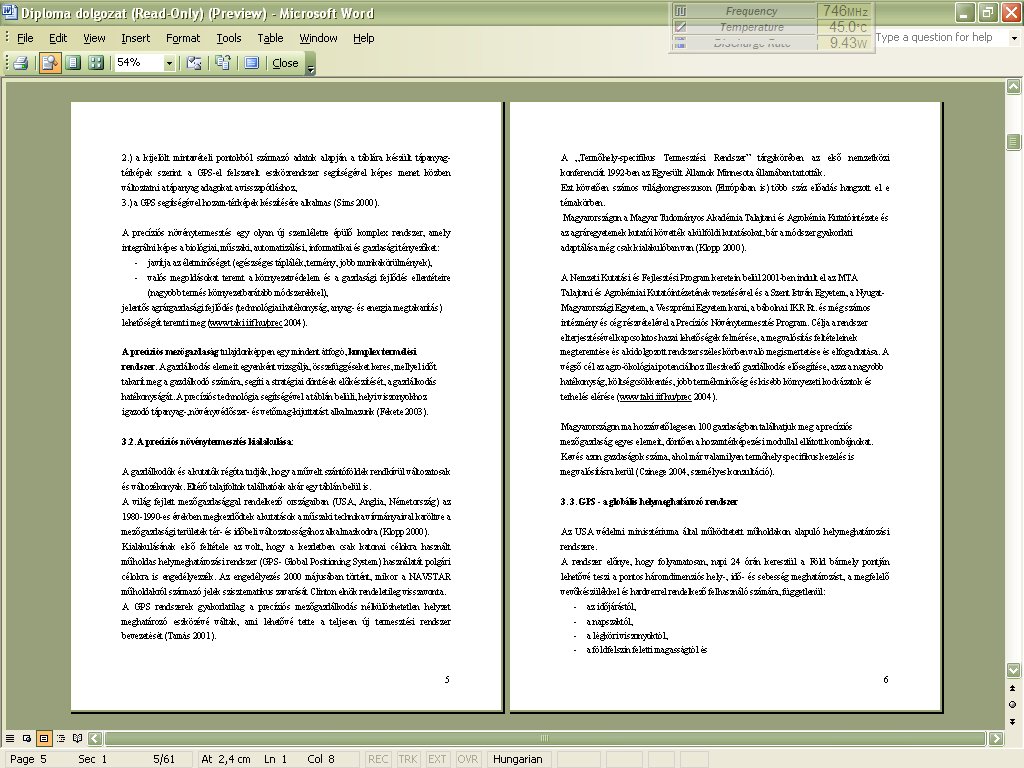The image size is (1024, 768).
Task: Toggle REC macro recording in status bar
Action: (x=377, y=759)
